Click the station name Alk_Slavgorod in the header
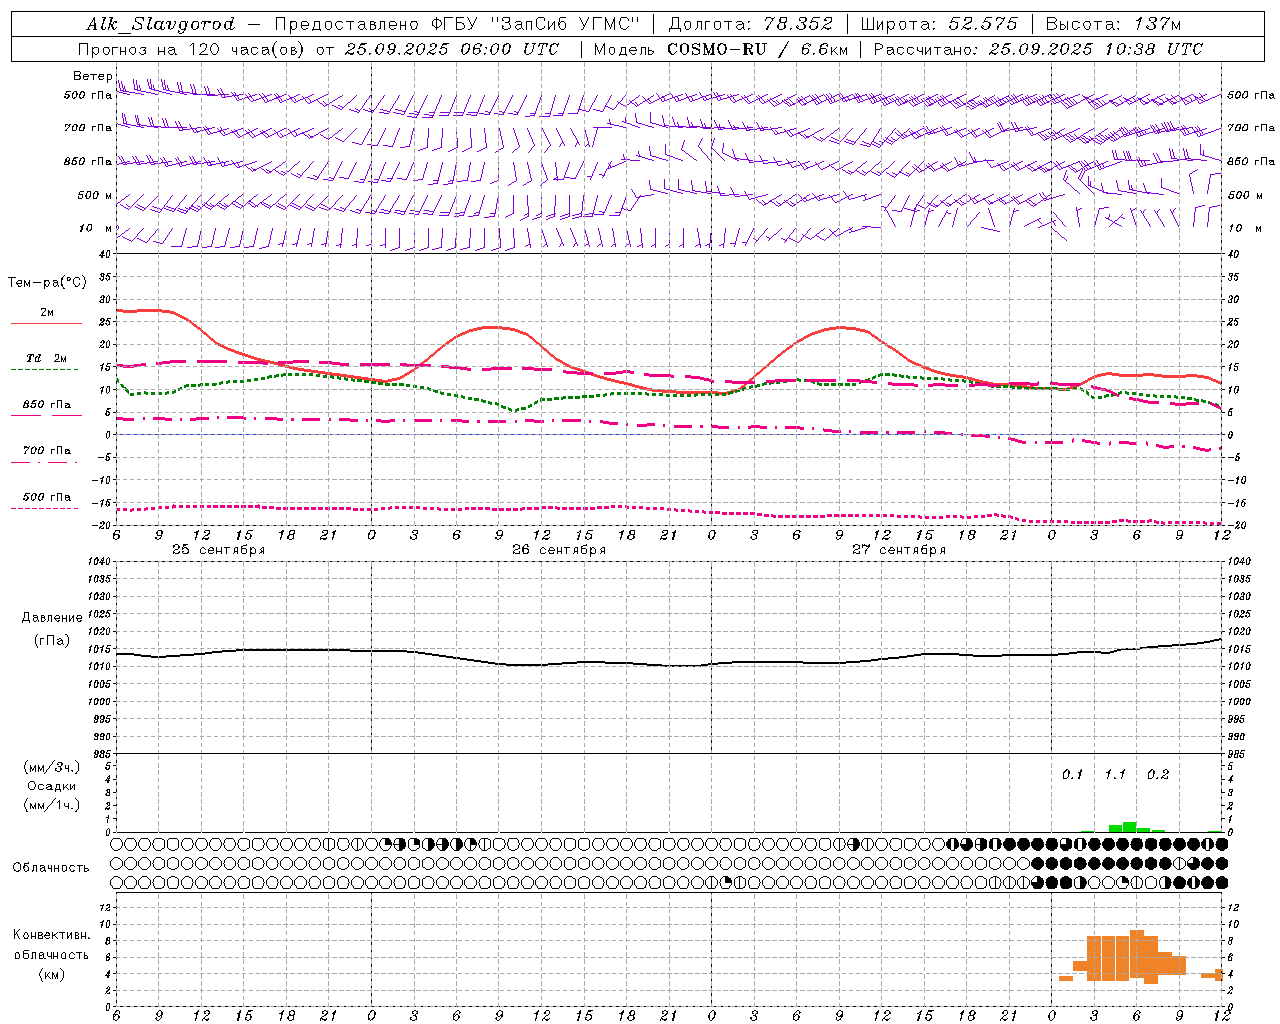1280x1024 pixels. 161,24
